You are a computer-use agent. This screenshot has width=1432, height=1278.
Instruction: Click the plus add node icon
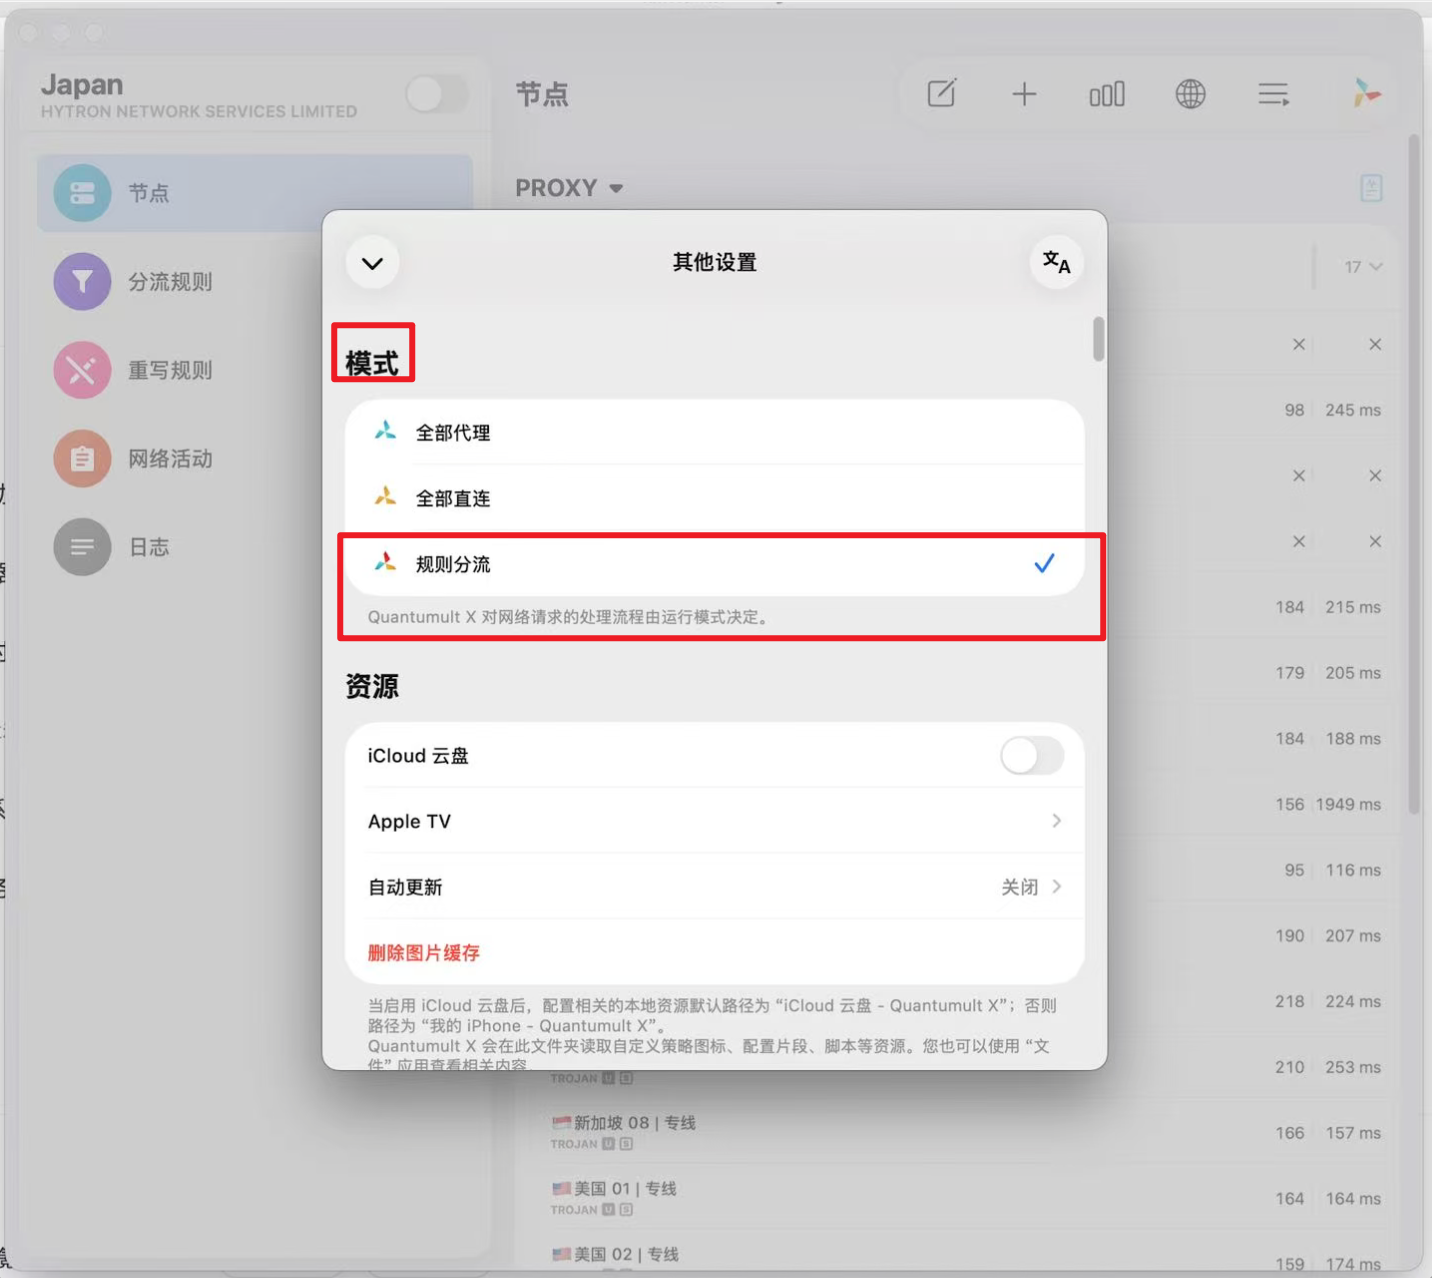coord(1024,94)
